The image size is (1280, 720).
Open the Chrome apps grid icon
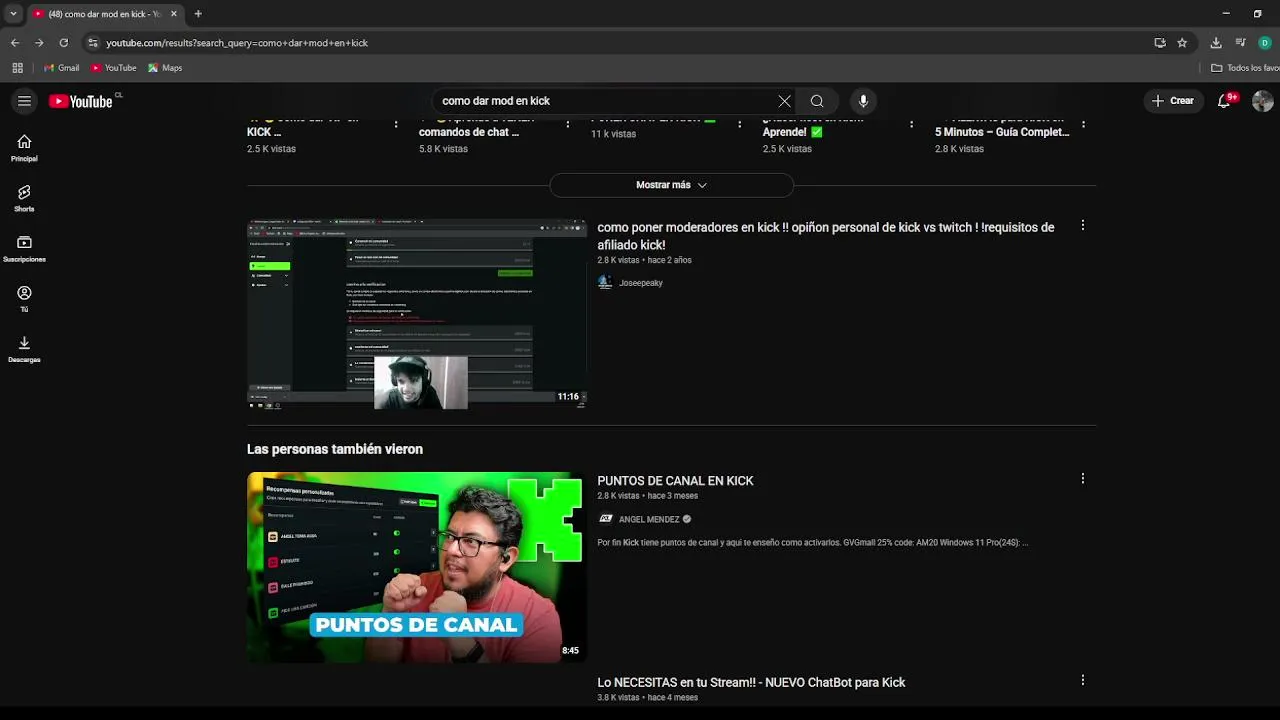(x=17, y=68)
